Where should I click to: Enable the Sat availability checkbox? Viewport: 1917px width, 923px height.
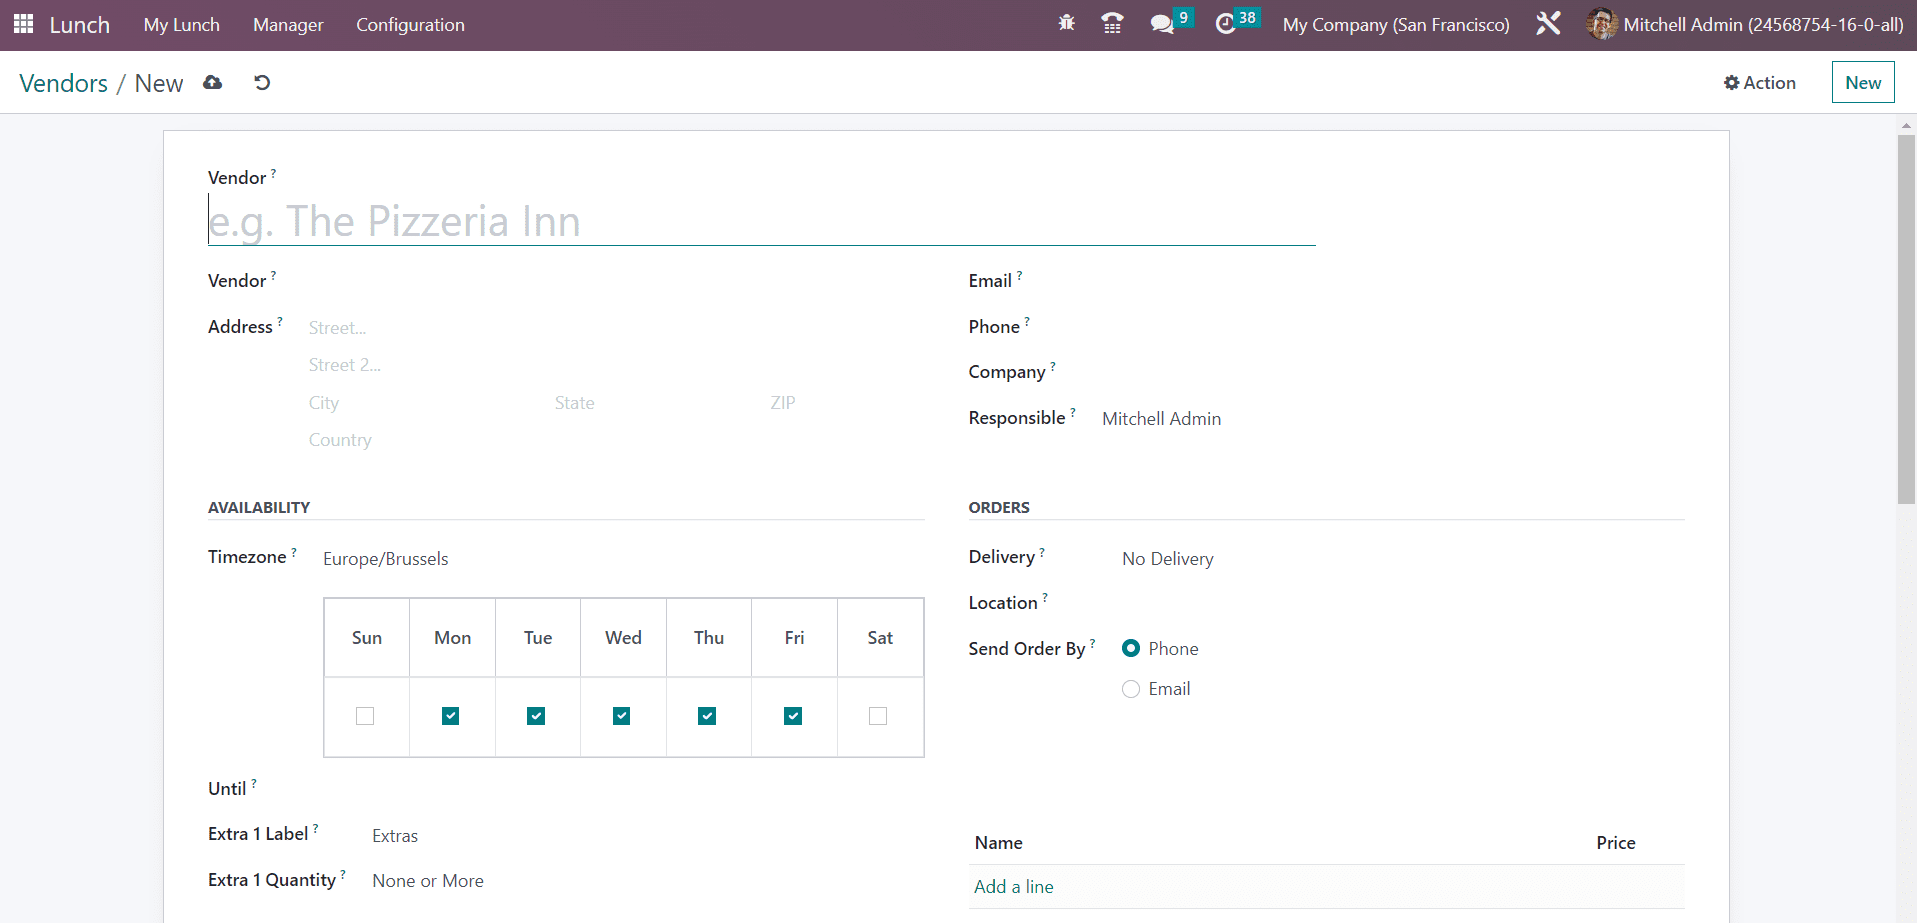point(878,716)
